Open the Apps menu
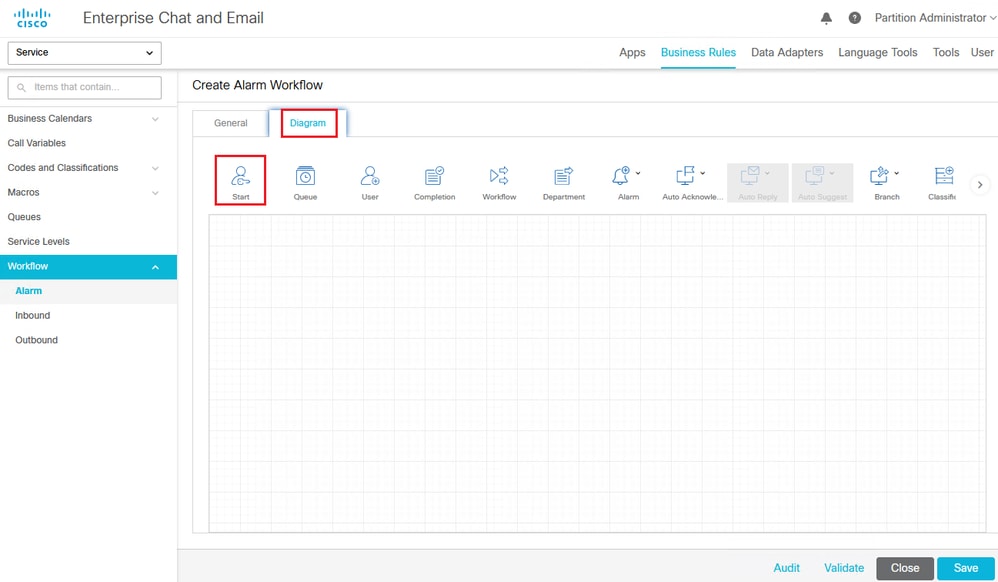The height and width of the screenshot is (582, 998). [632, 52]
